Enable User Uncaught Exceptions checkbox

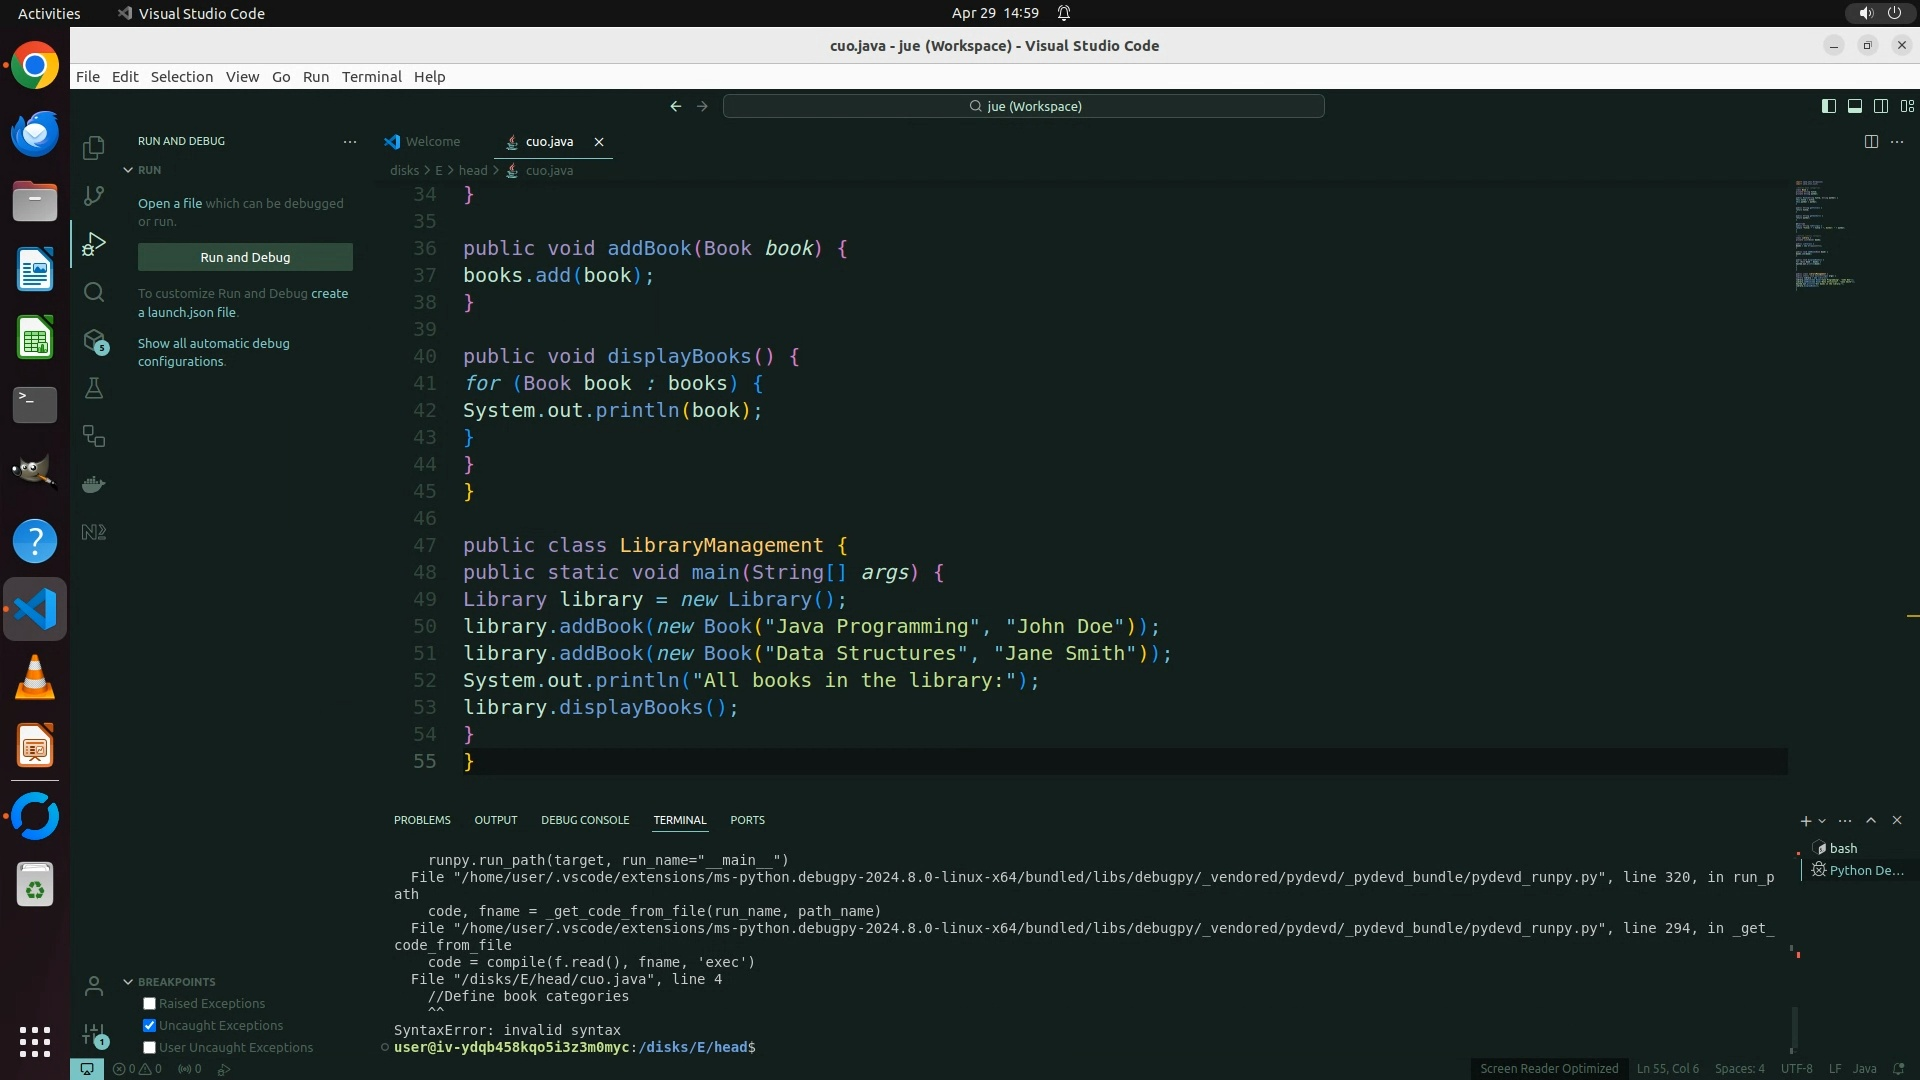pyautogui.click(x=150, y=1047)
